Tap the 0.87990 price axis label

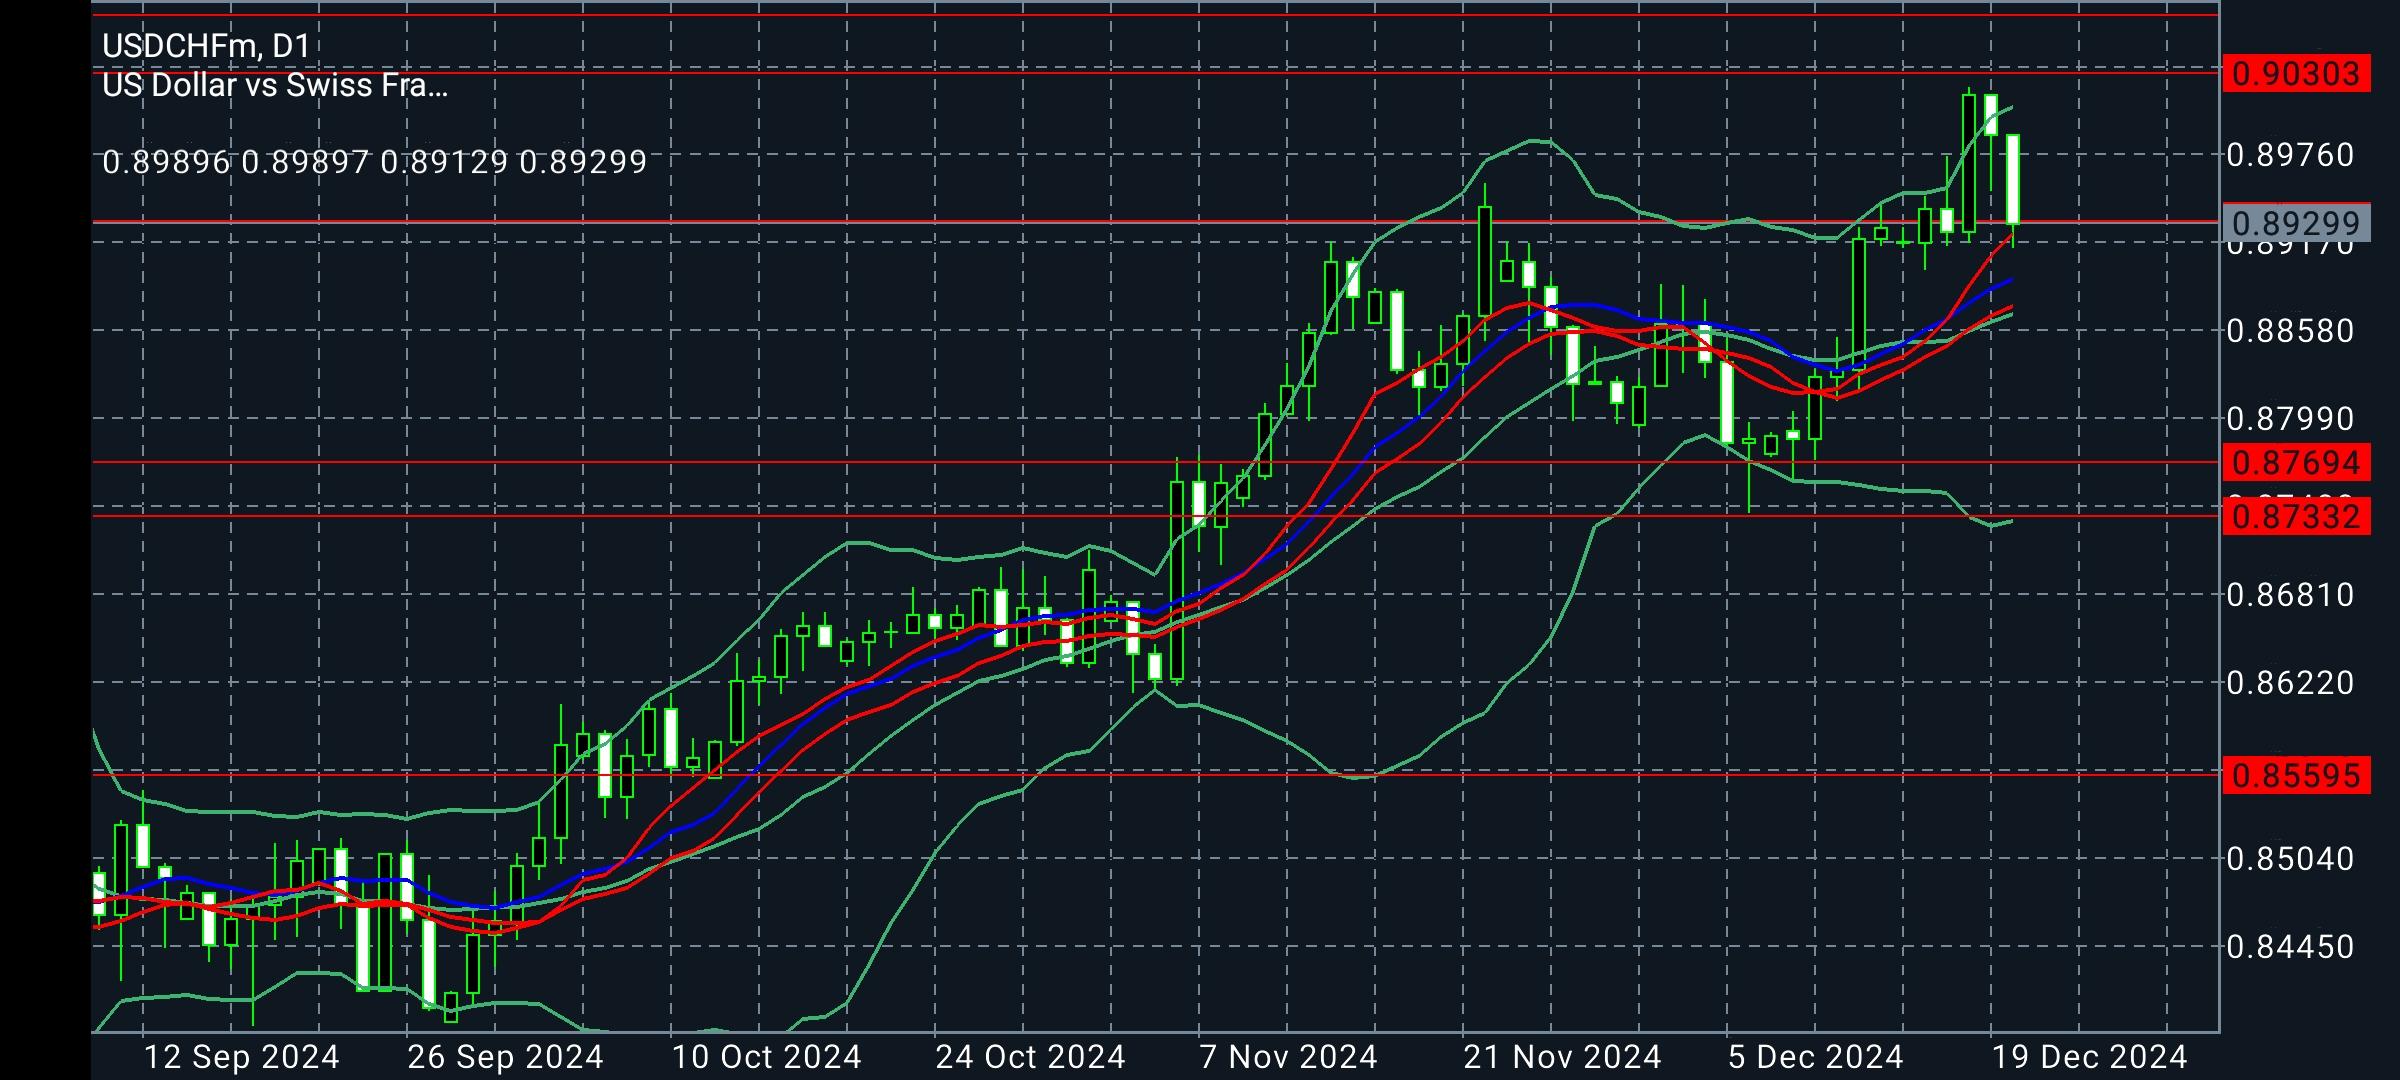coord(2290,419)
